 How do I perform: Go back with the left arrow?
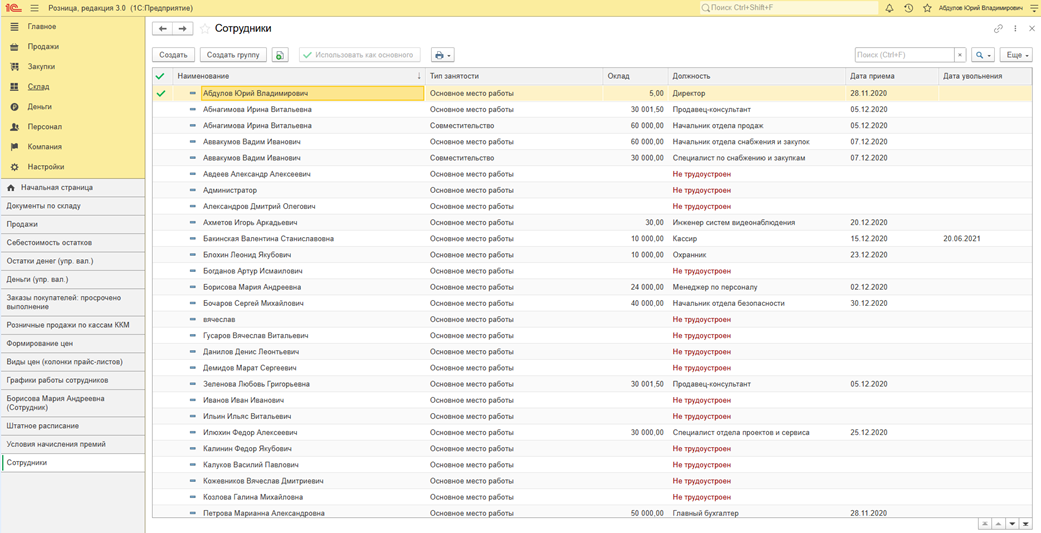tap(163, 29)
